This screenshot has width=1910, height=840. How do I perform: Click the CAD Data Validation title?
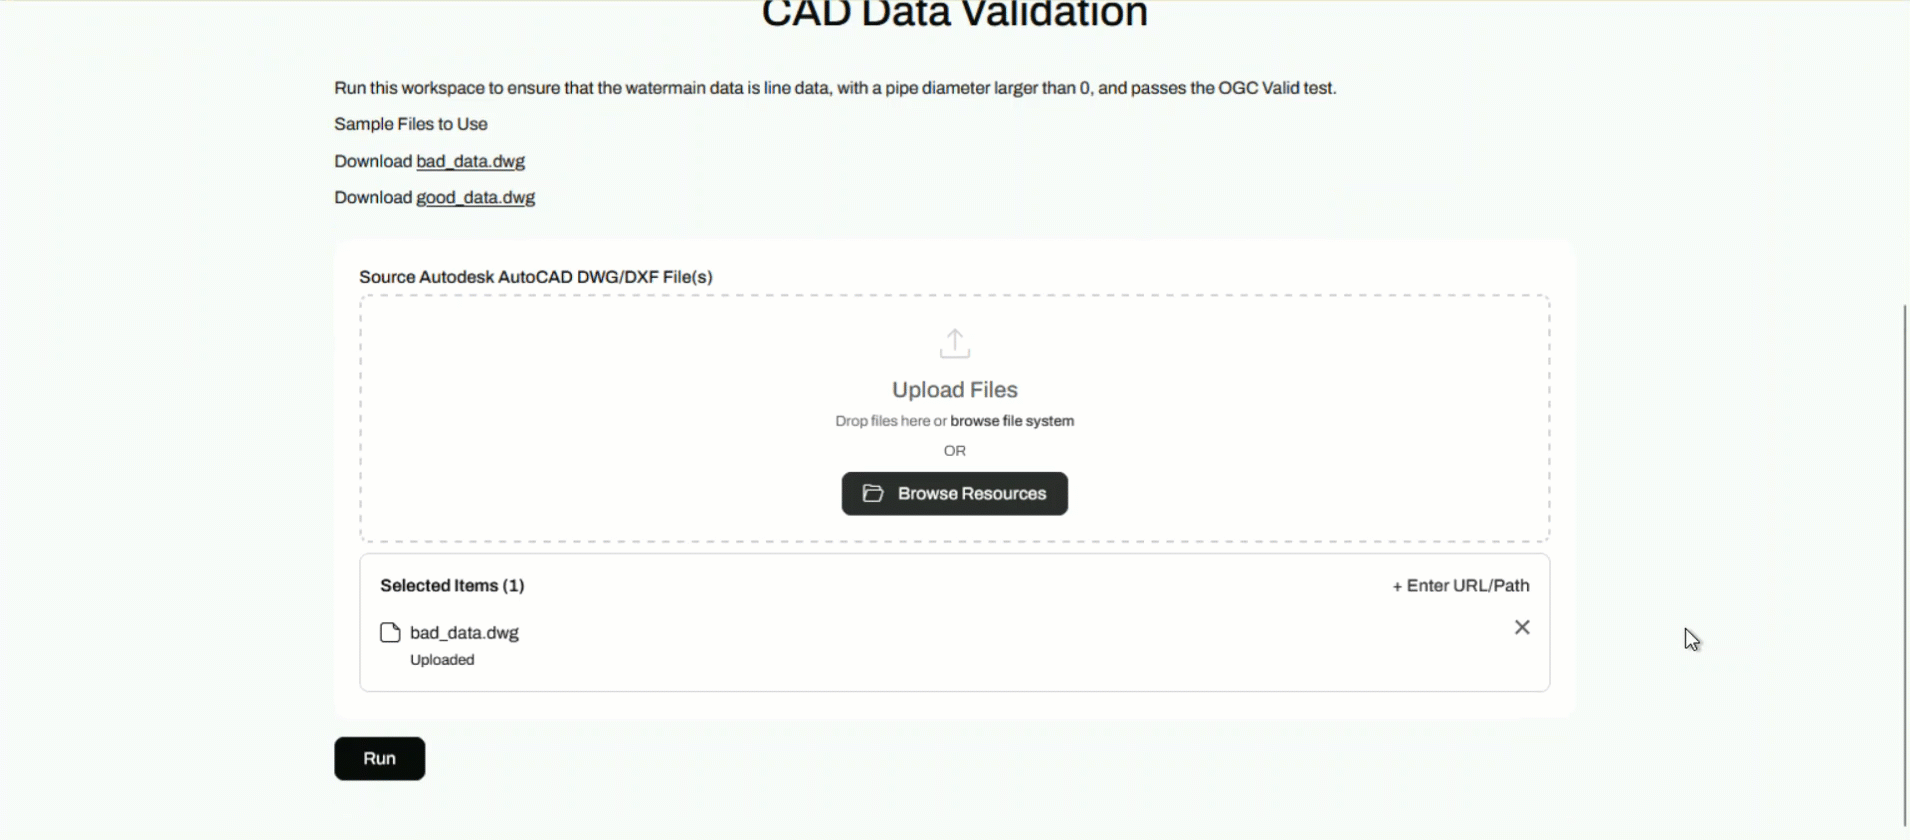pyautogui.click(x=954, y=15)
